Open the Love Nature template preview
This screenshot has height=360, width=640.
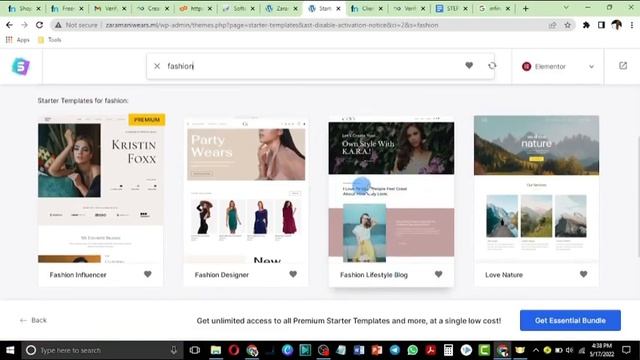536,189
